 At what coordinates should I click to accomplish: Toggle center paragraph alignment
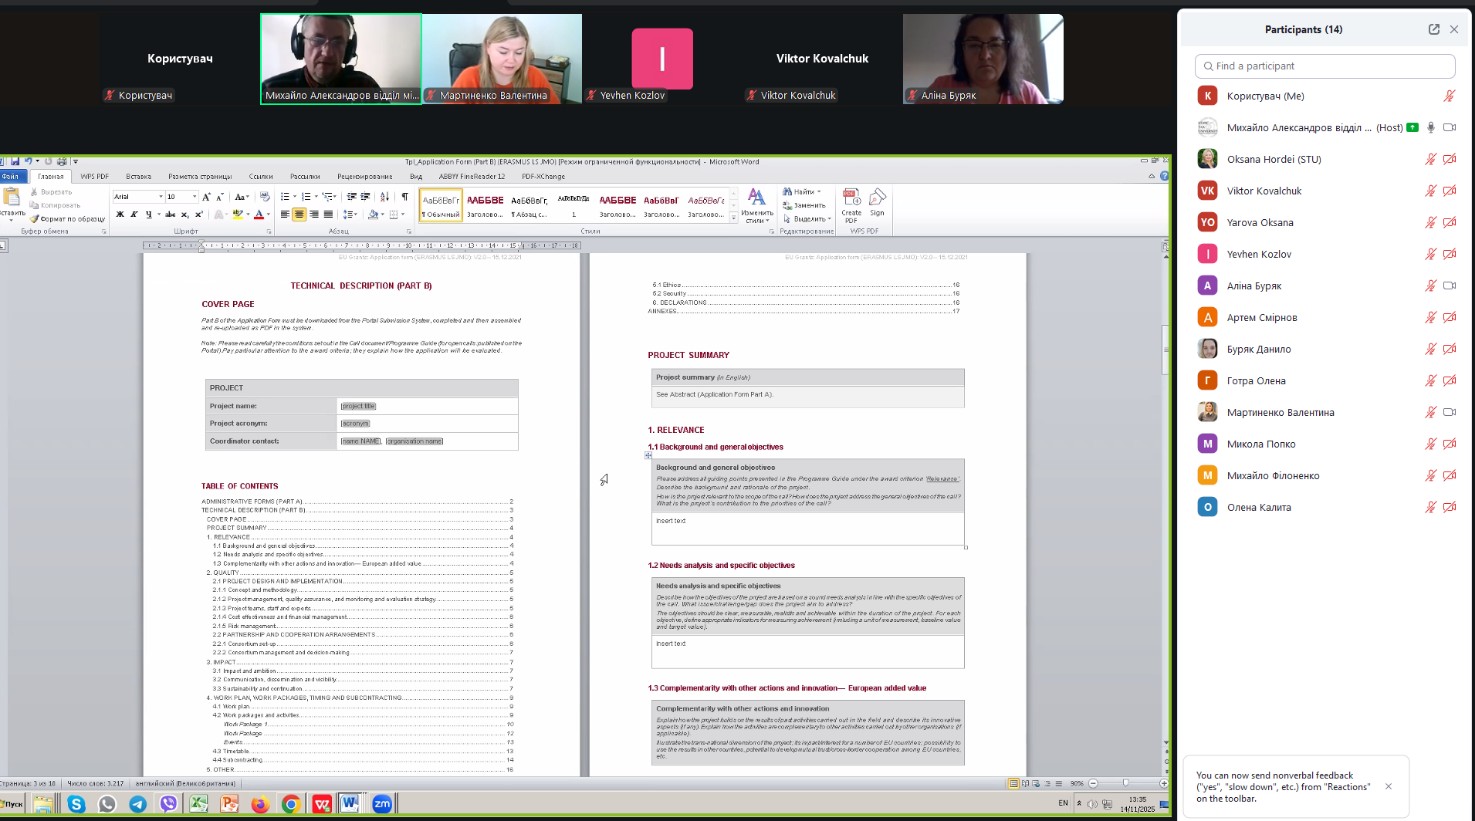pos(299,214)
